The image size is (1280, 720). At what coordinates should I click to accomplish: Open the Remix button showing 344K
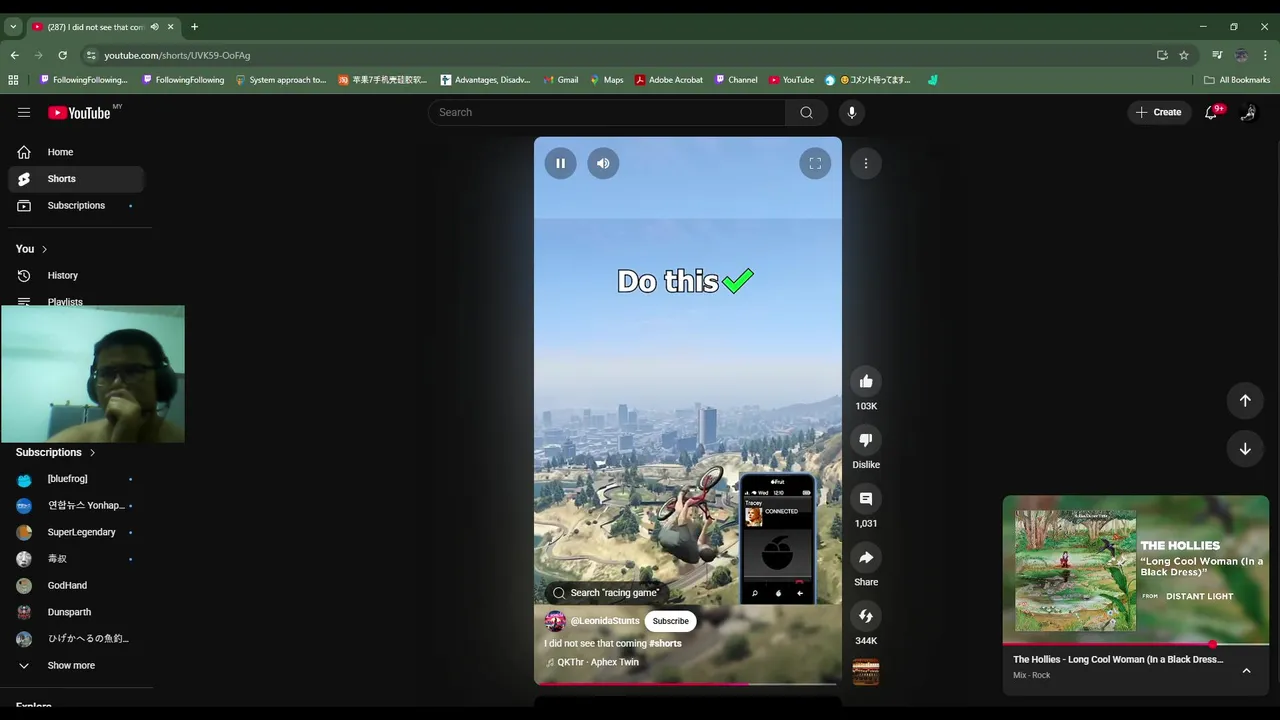tap(866, 616)
